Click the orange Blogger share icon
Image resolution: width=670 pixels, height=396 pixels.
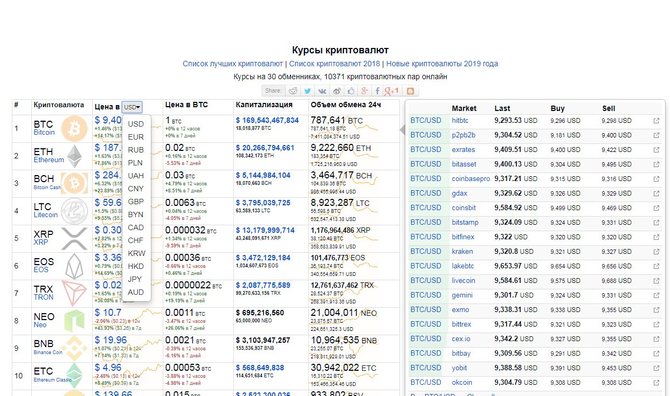coord(410,91)
